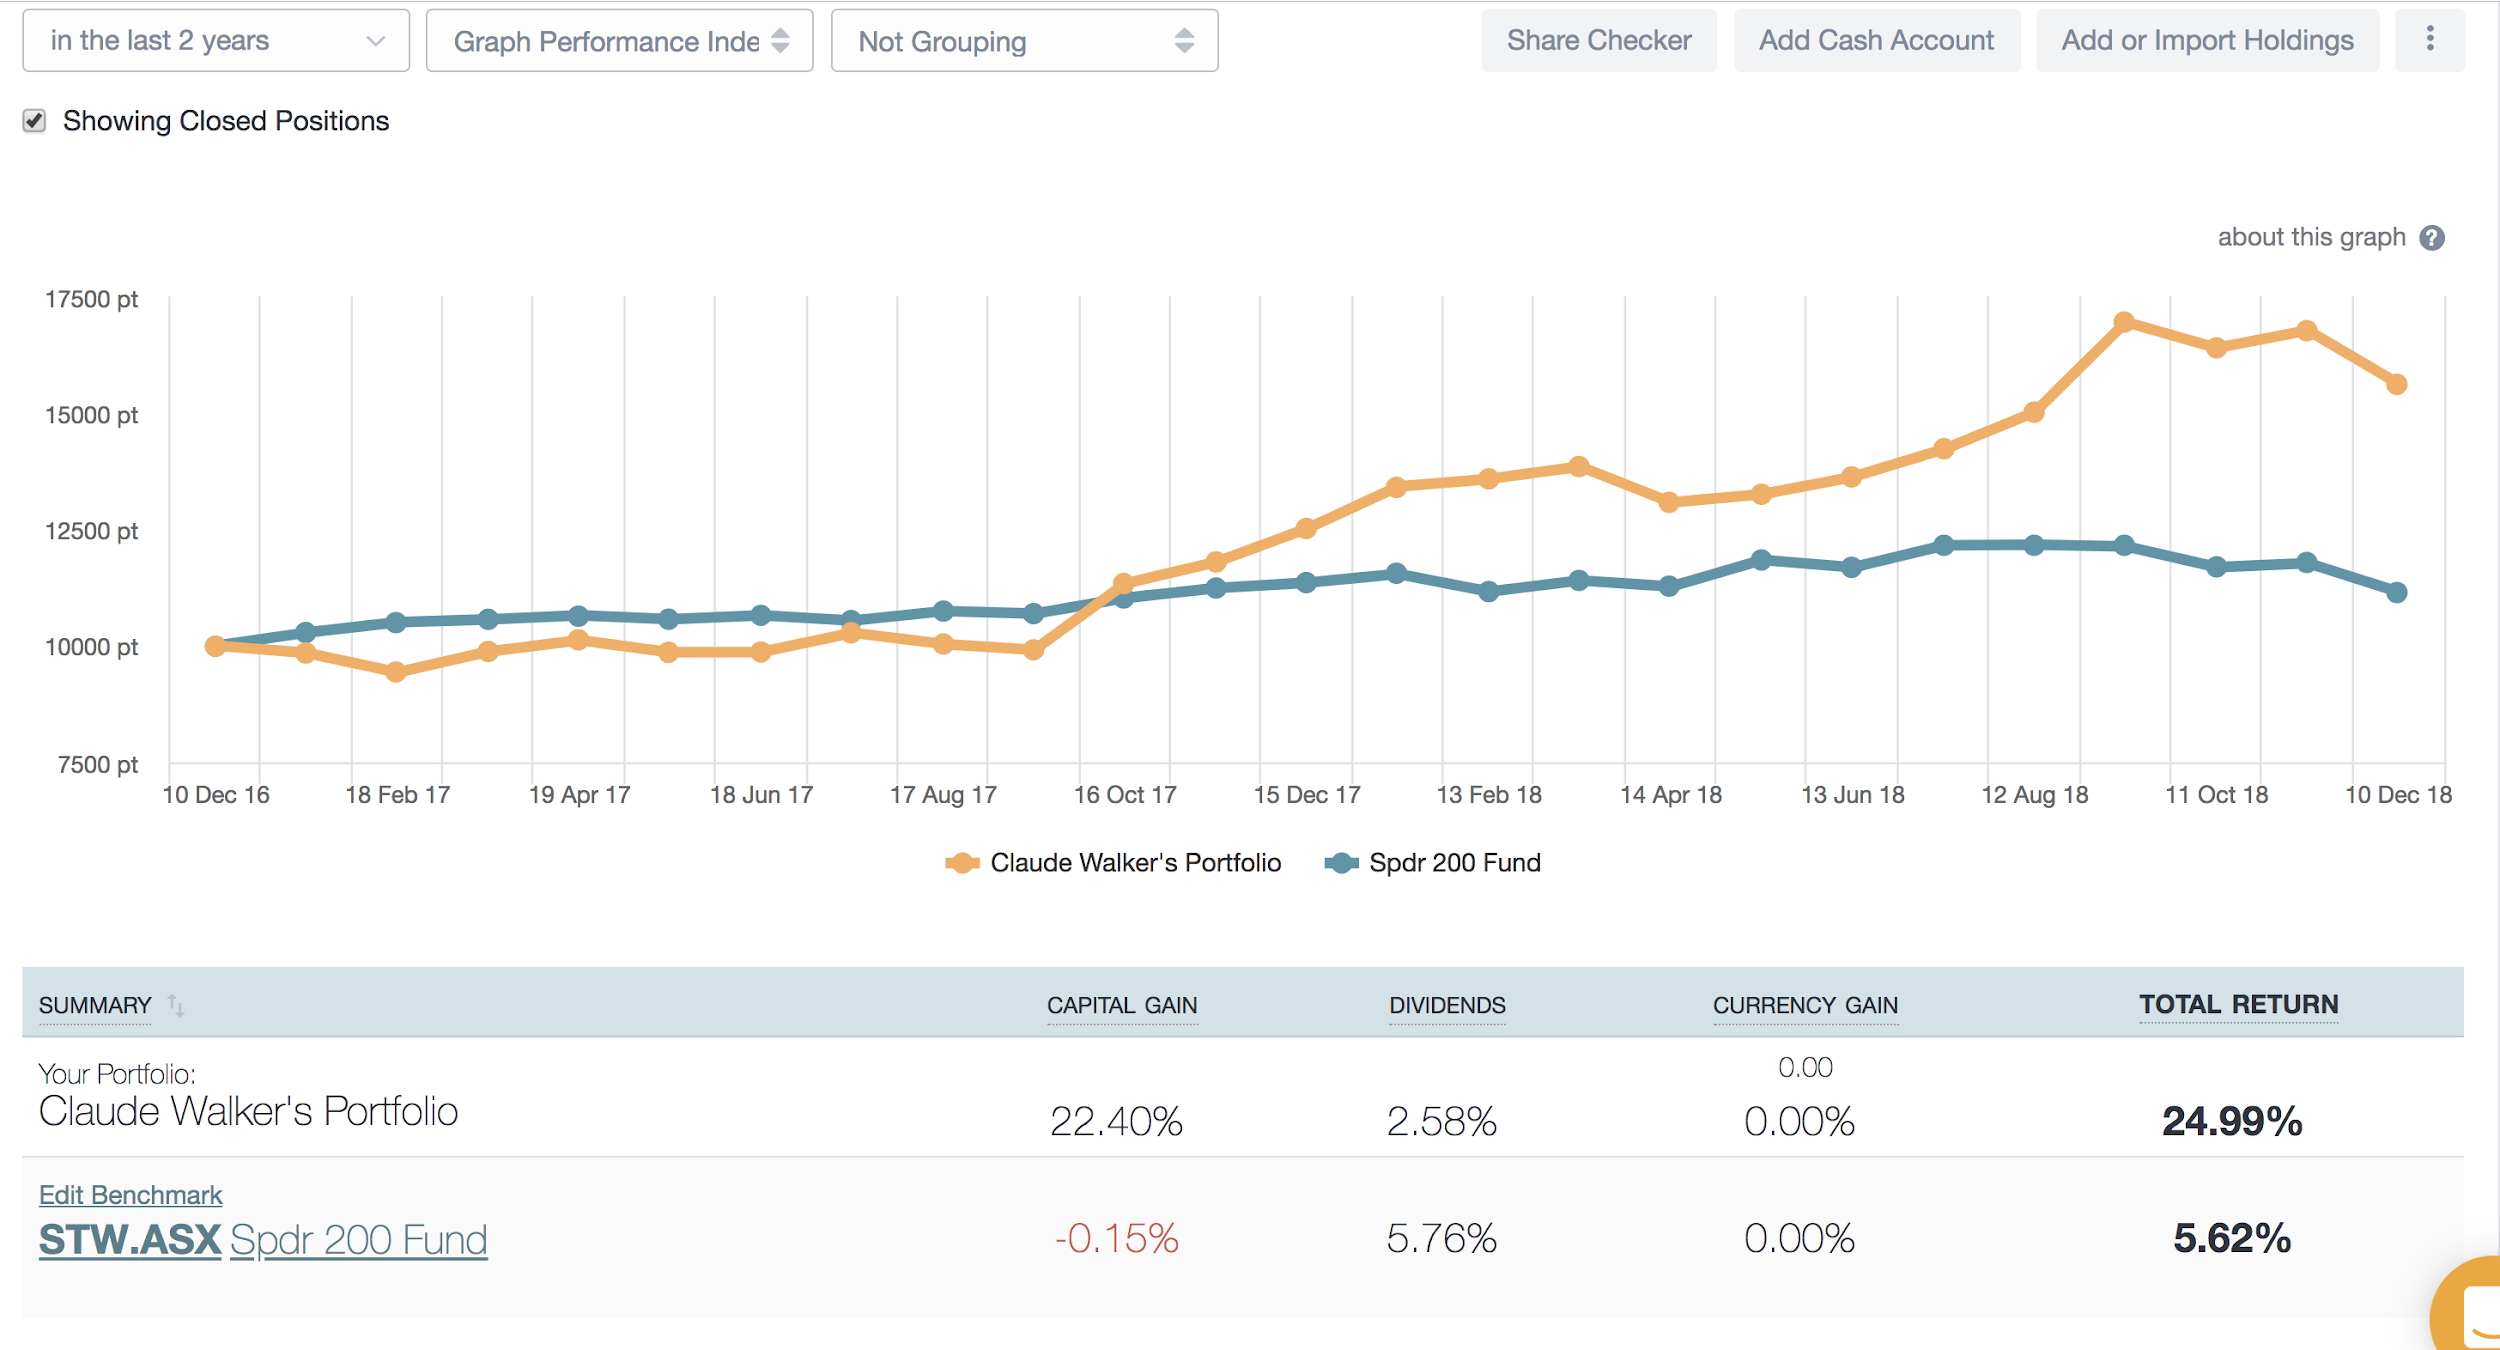Click the Edit Benchmark link

coord(130,1195)
